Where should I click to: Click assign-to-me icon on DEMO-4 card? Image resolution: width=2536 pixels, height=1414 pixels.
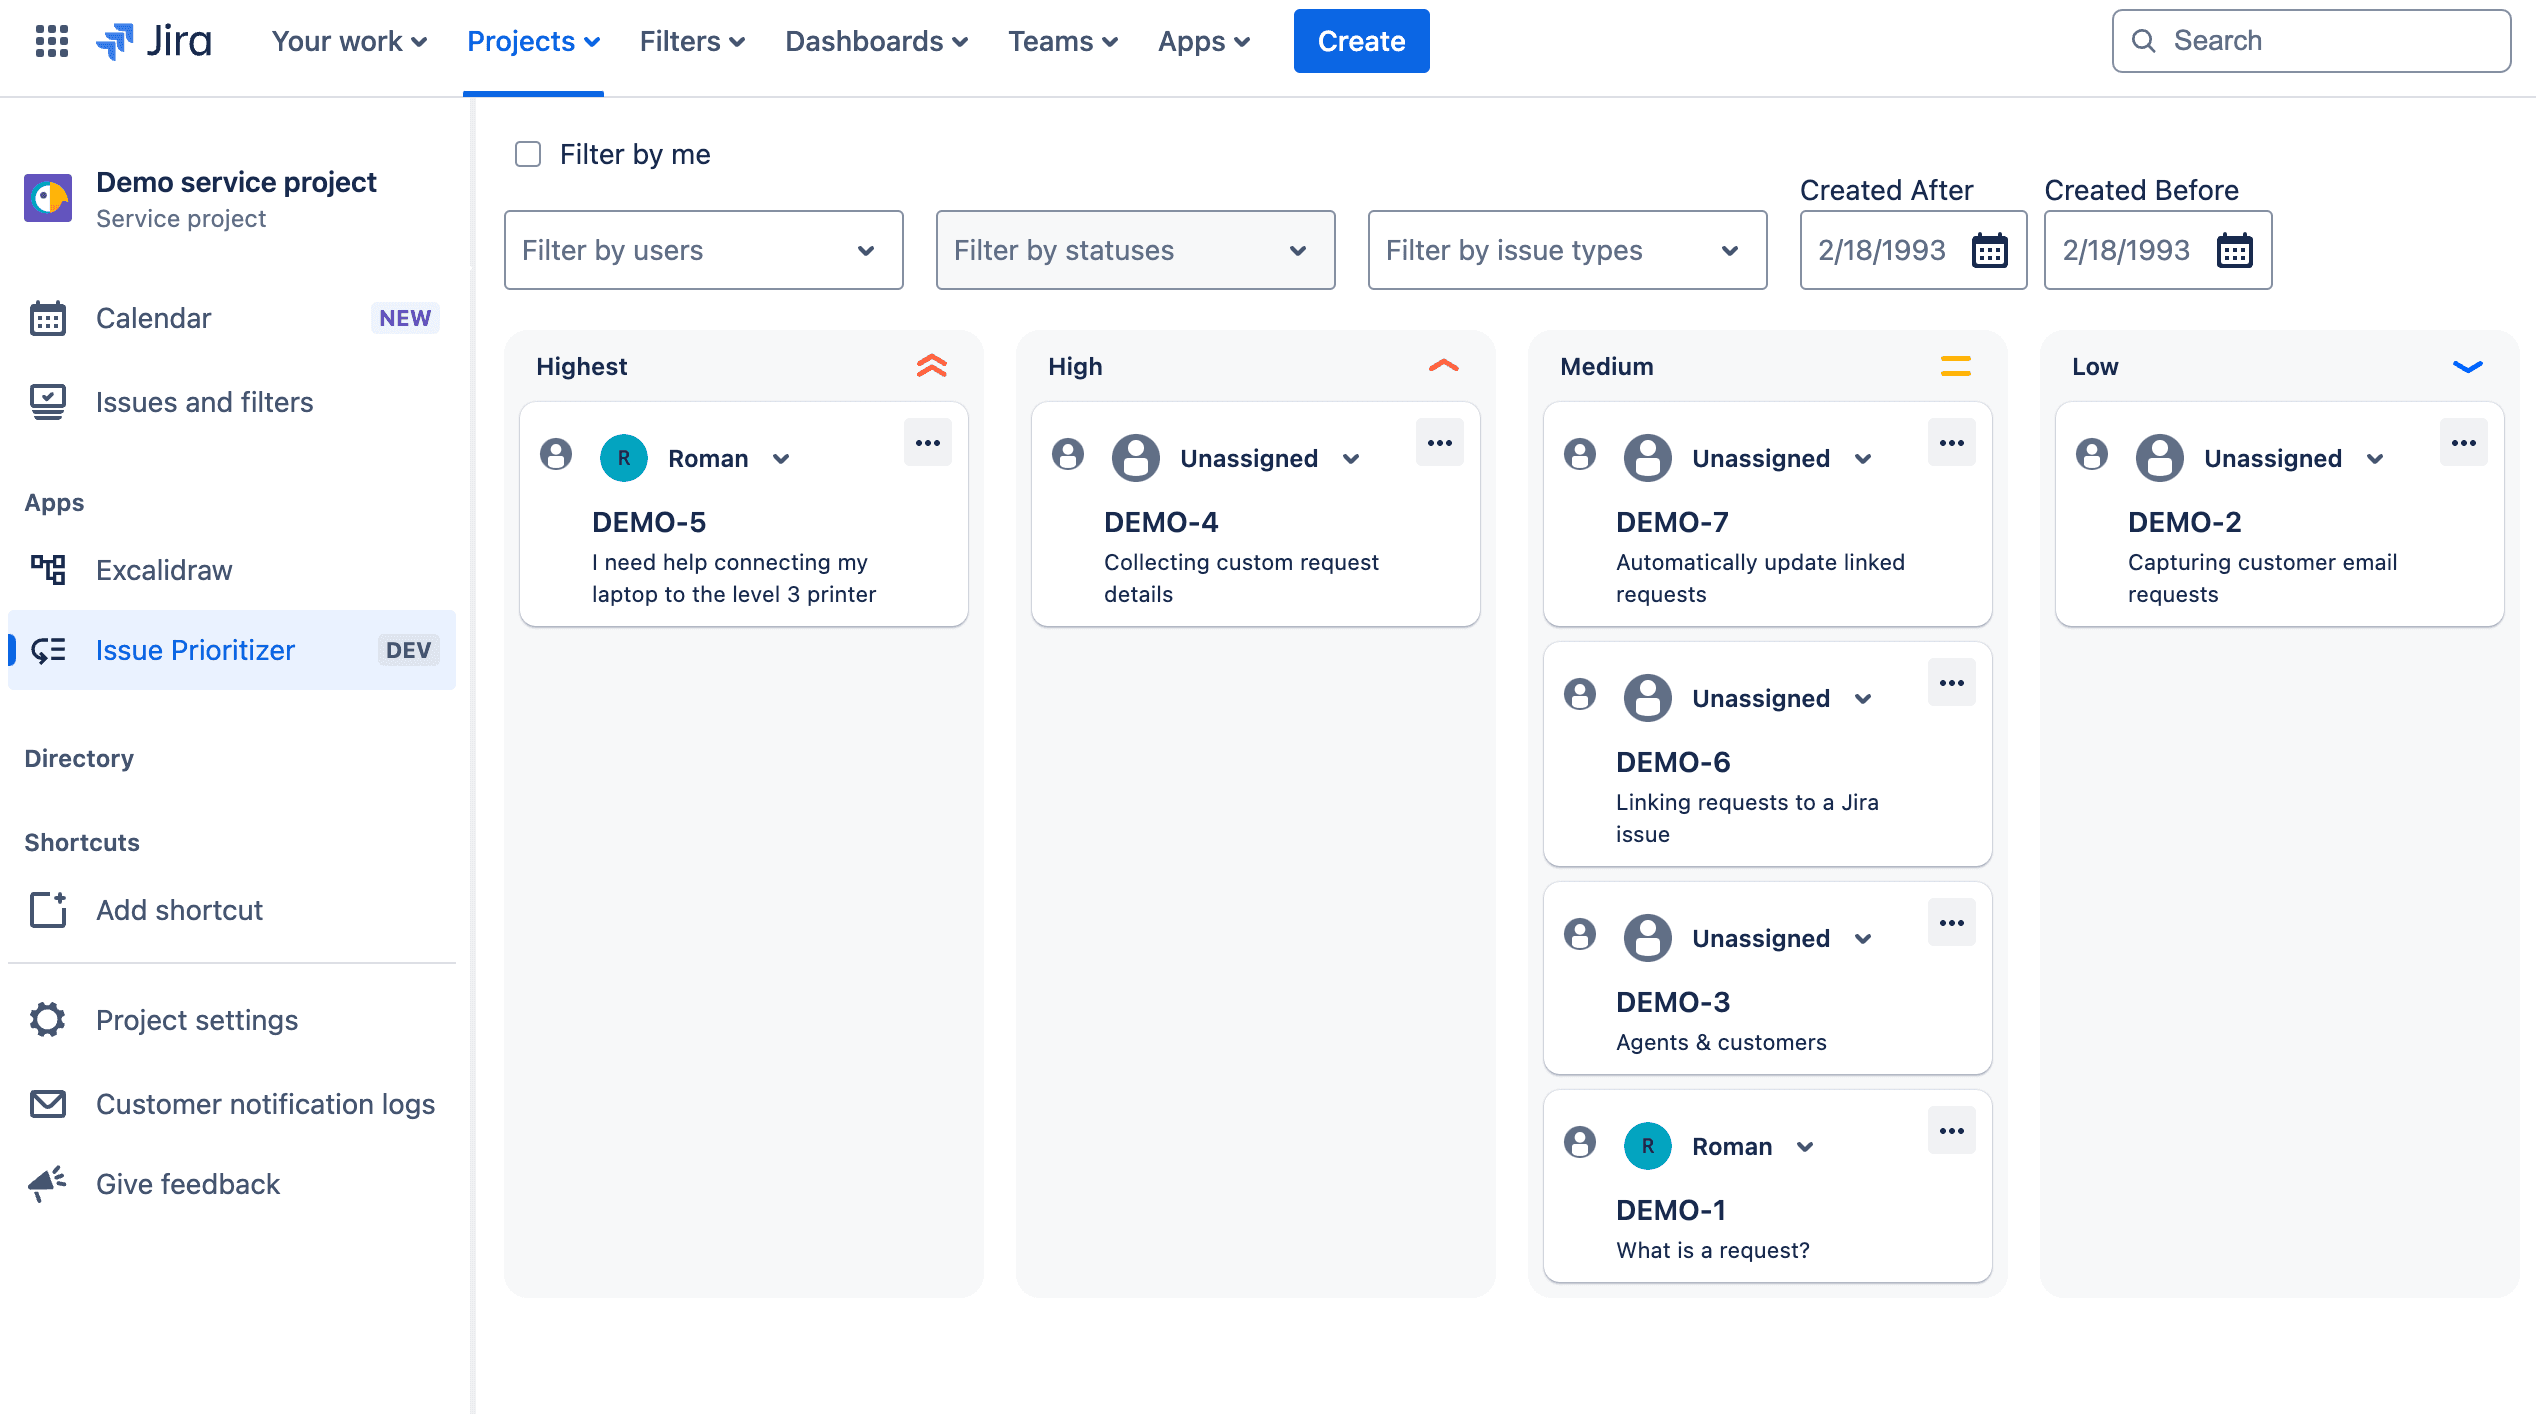(1068, 455)
